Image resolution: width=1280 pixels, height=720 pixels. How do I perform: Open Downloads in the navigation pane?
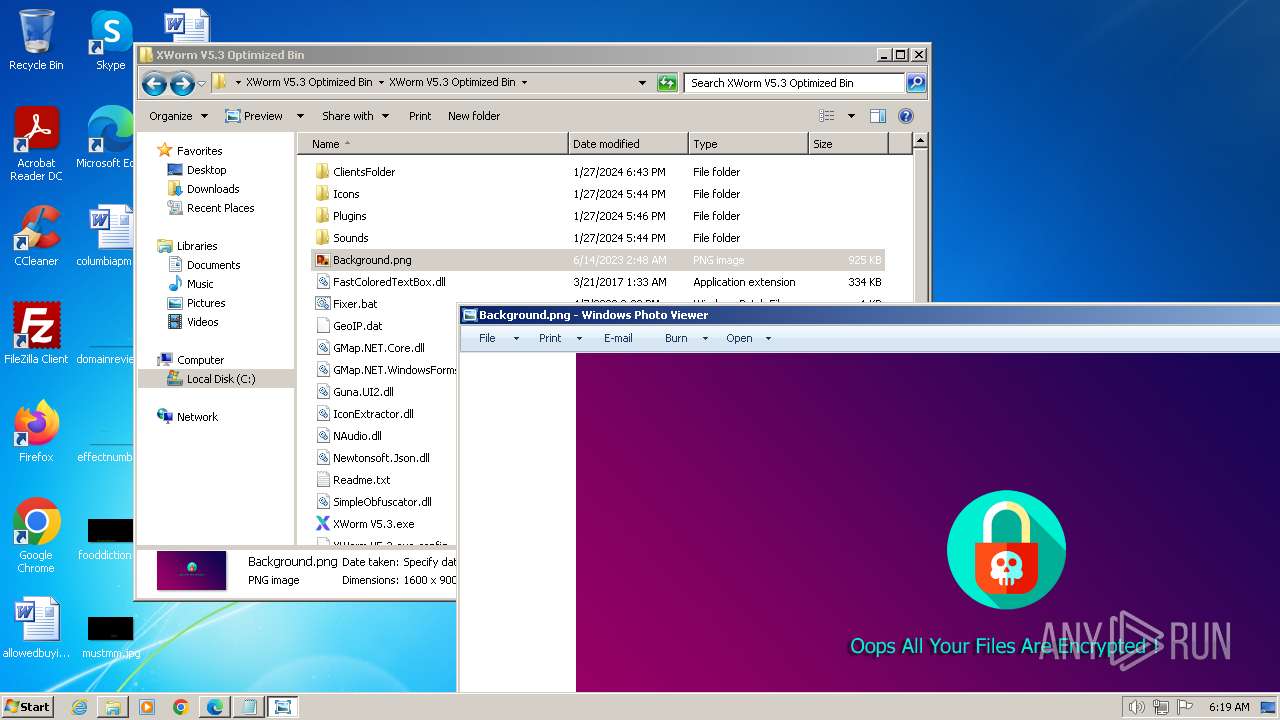[213, 189]
